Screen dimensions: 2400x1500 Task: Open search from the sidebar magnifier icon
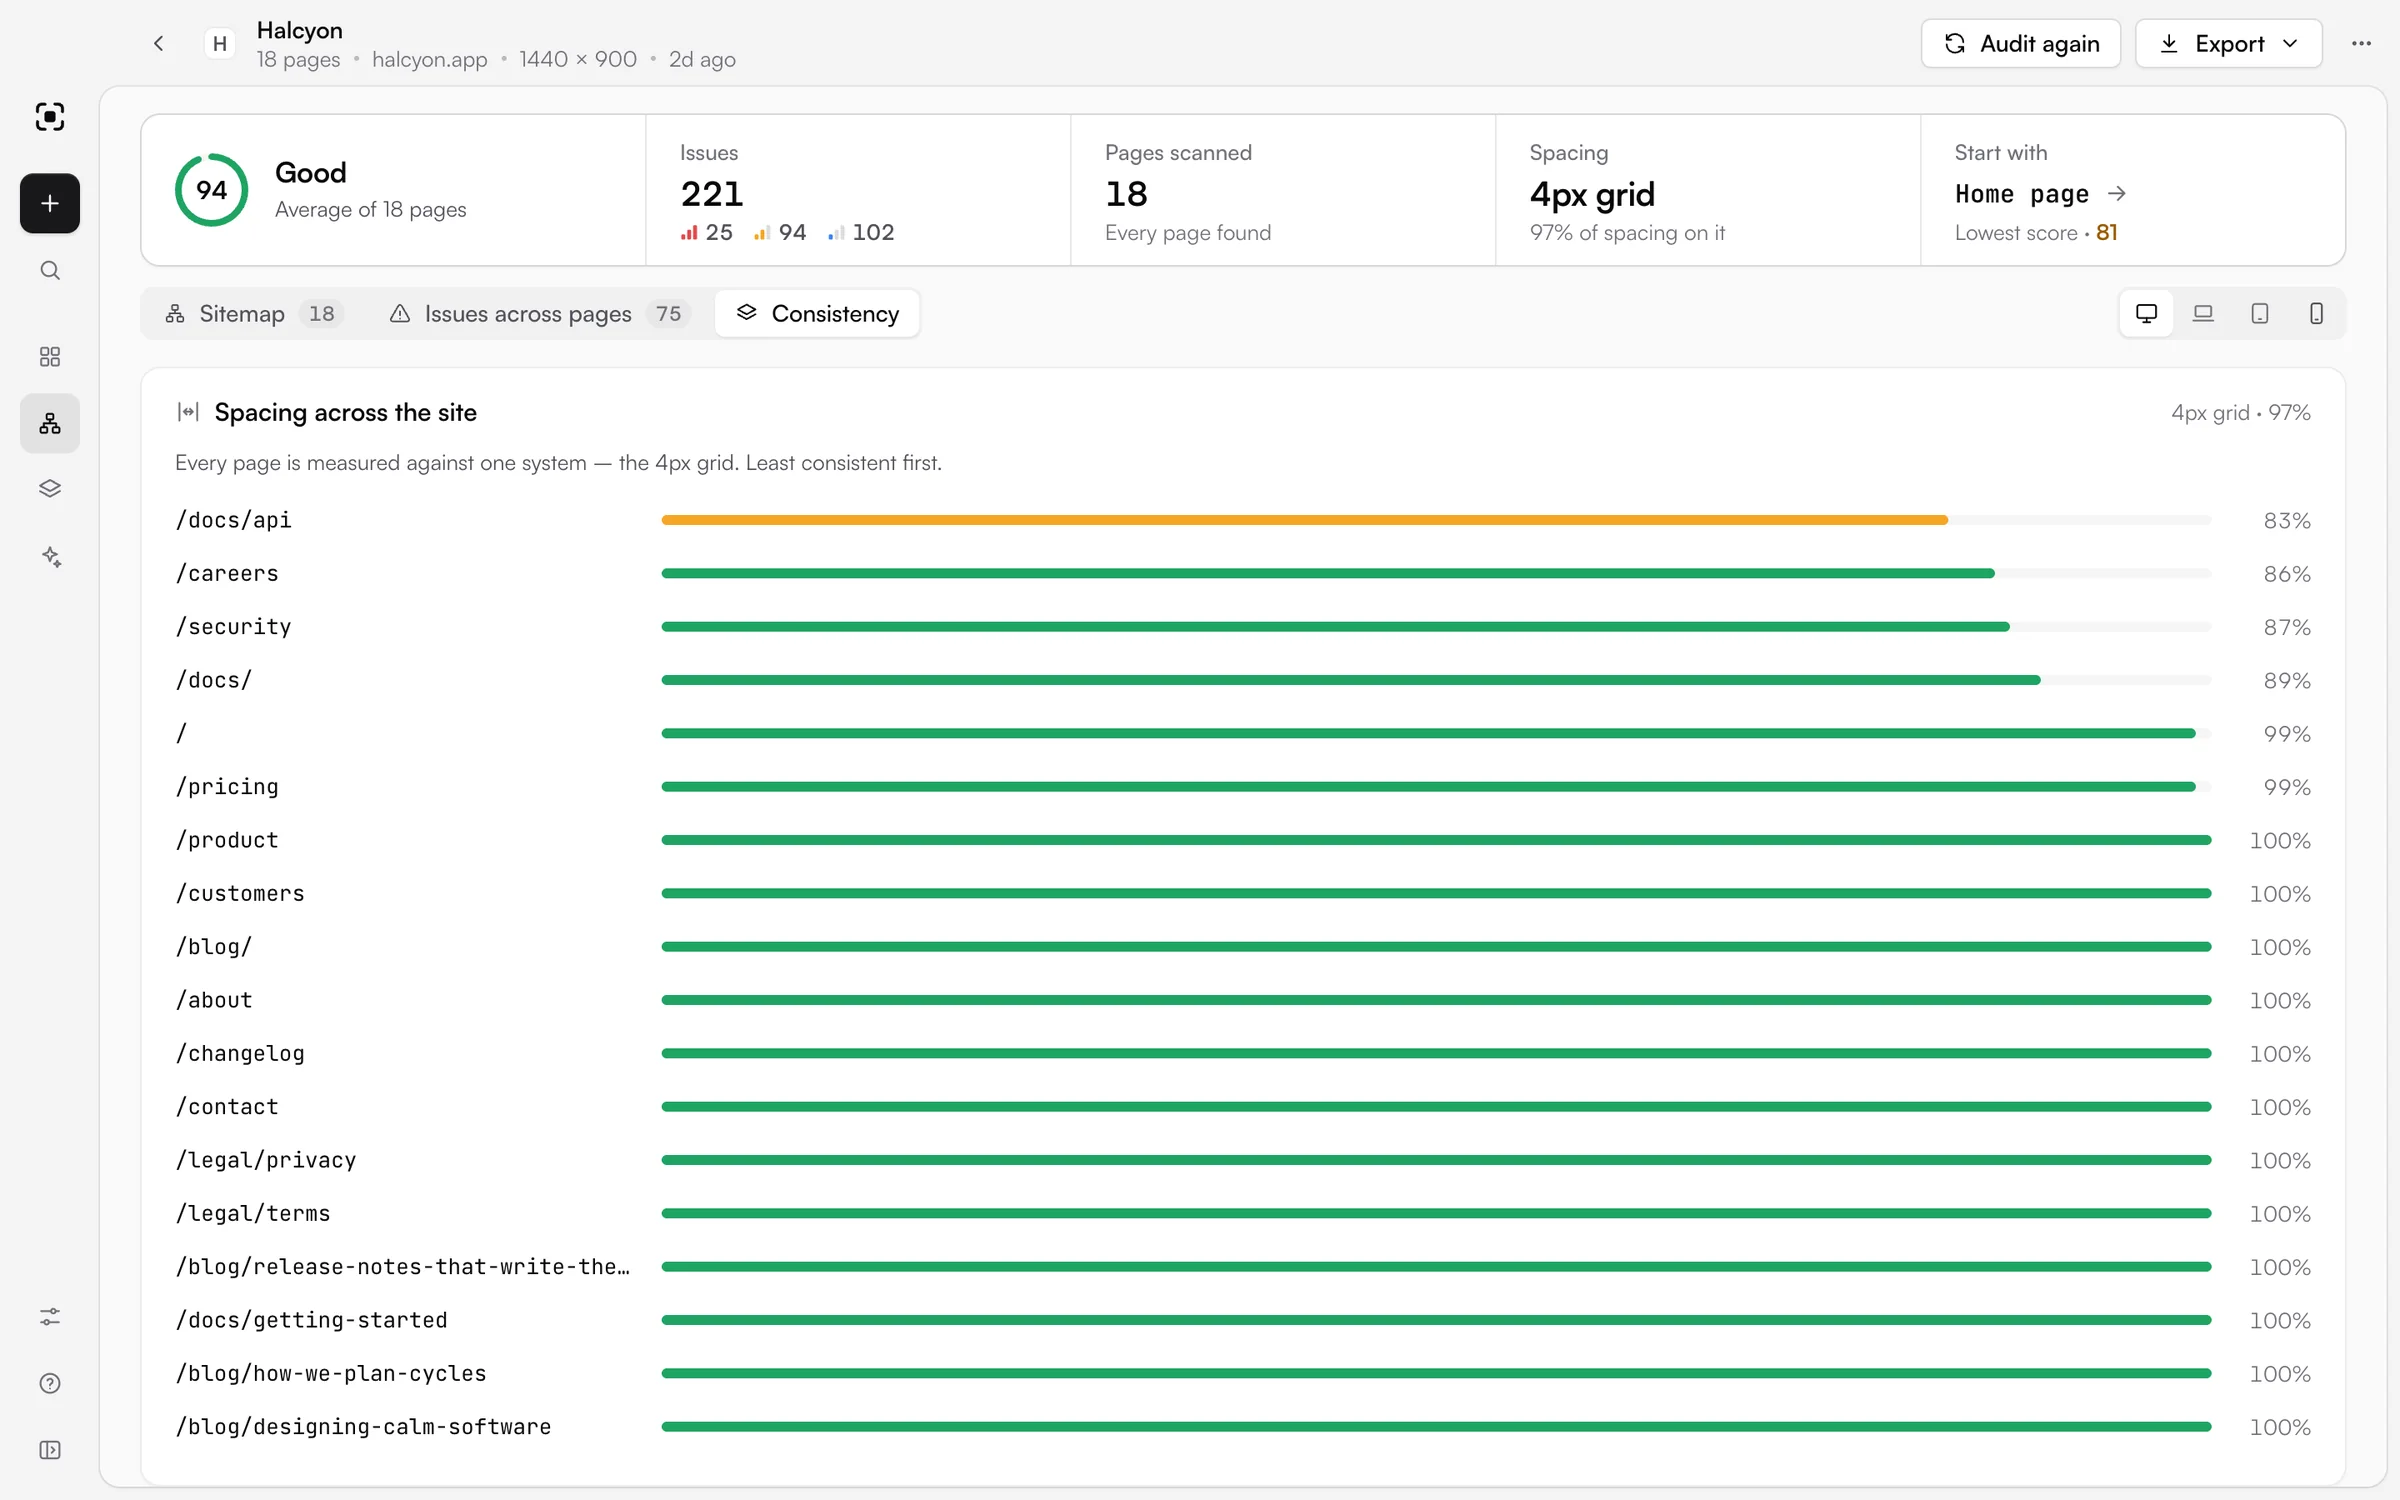pos(50,271)
